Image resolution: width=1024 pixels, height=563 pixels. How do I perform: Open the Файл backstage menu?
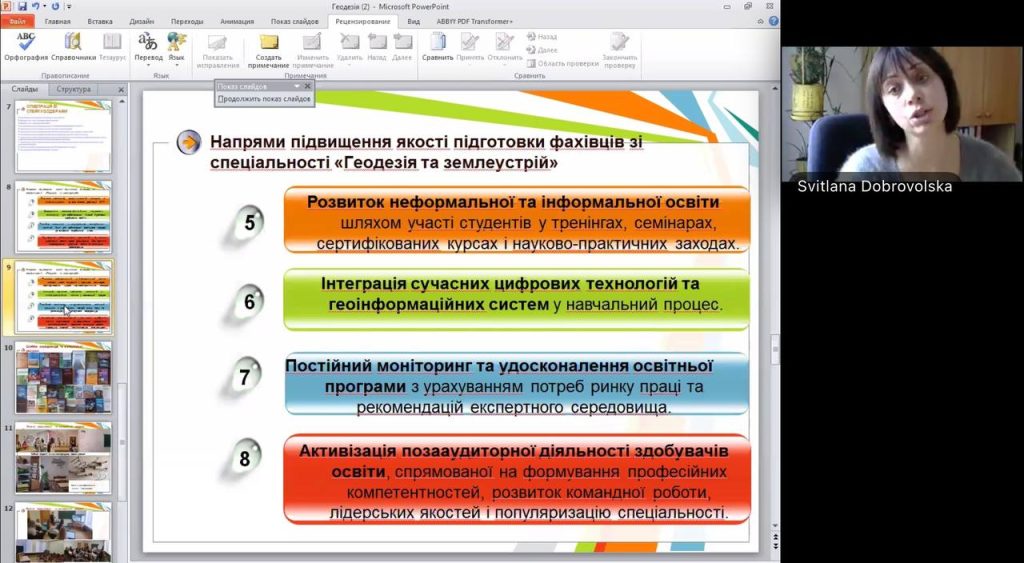point(18,20)
